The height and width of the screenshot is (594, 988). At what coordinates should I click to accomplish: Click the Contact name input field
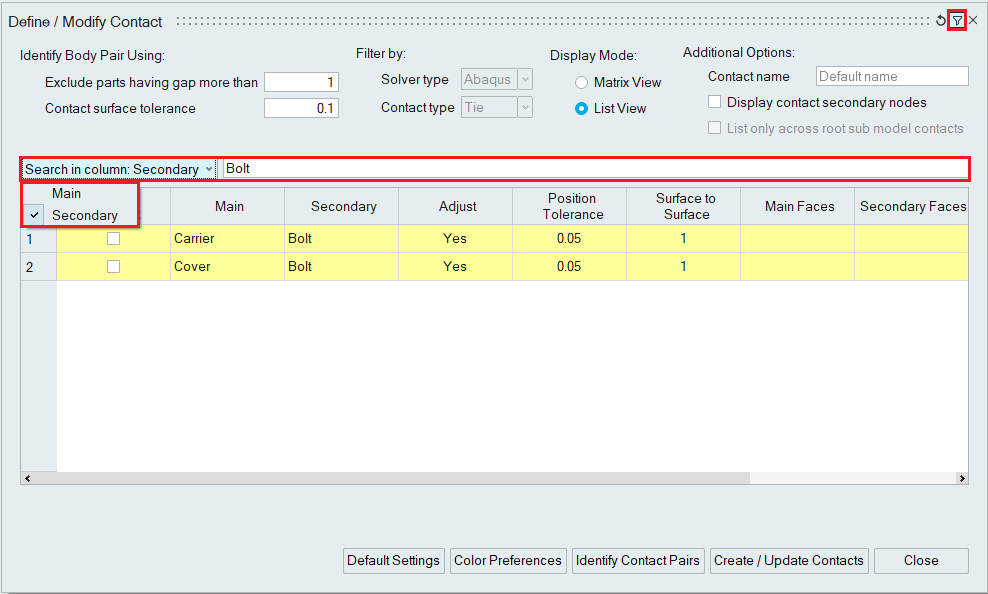(x=892, y=77)
